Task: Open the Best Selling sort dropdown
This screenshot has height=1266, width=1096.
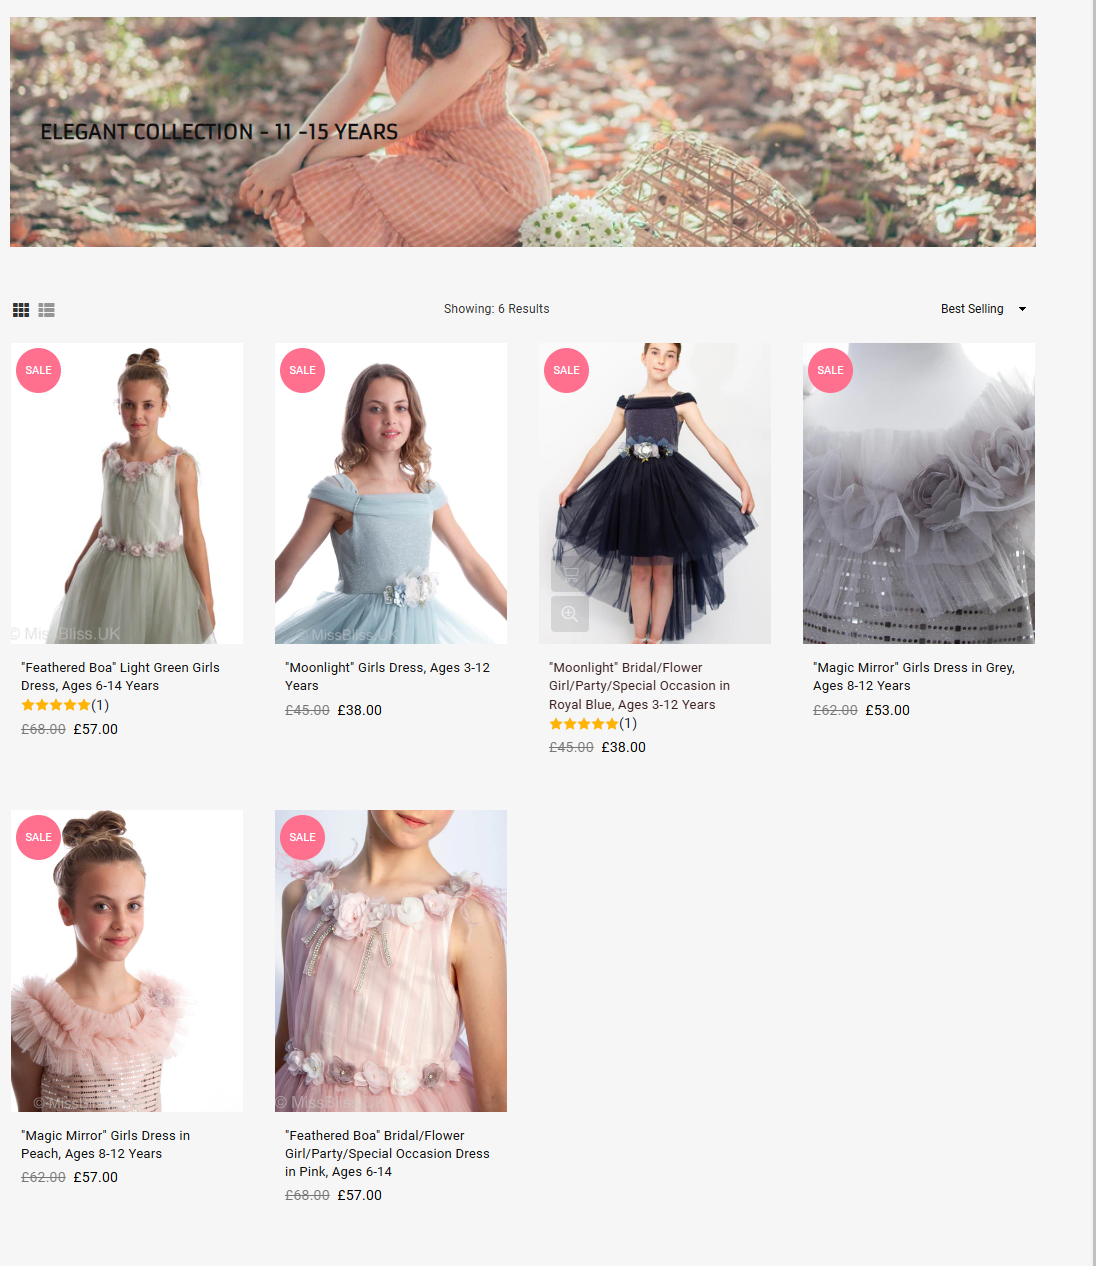Action: (982, 309)
